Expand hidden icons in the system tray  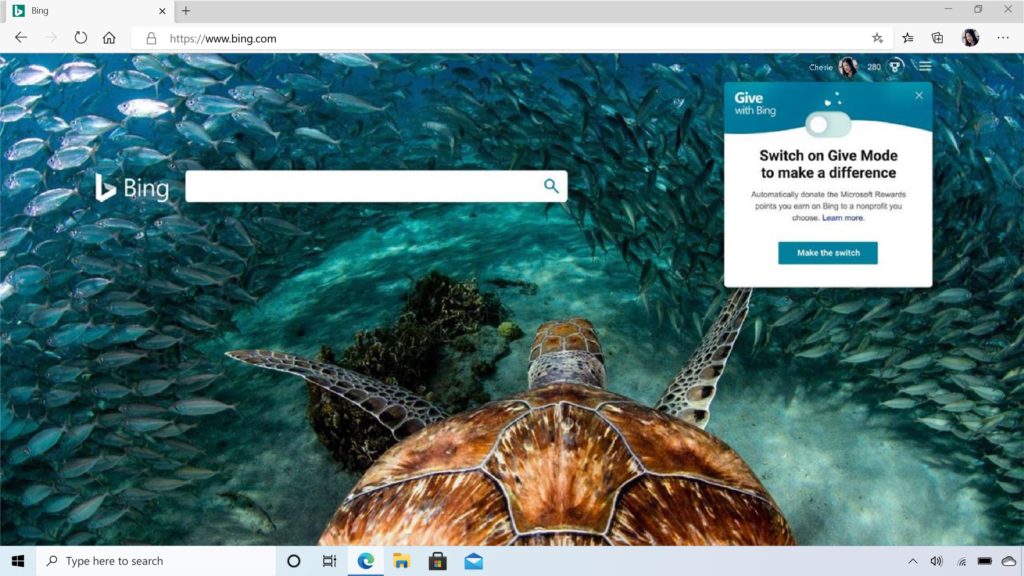point(912,561)
